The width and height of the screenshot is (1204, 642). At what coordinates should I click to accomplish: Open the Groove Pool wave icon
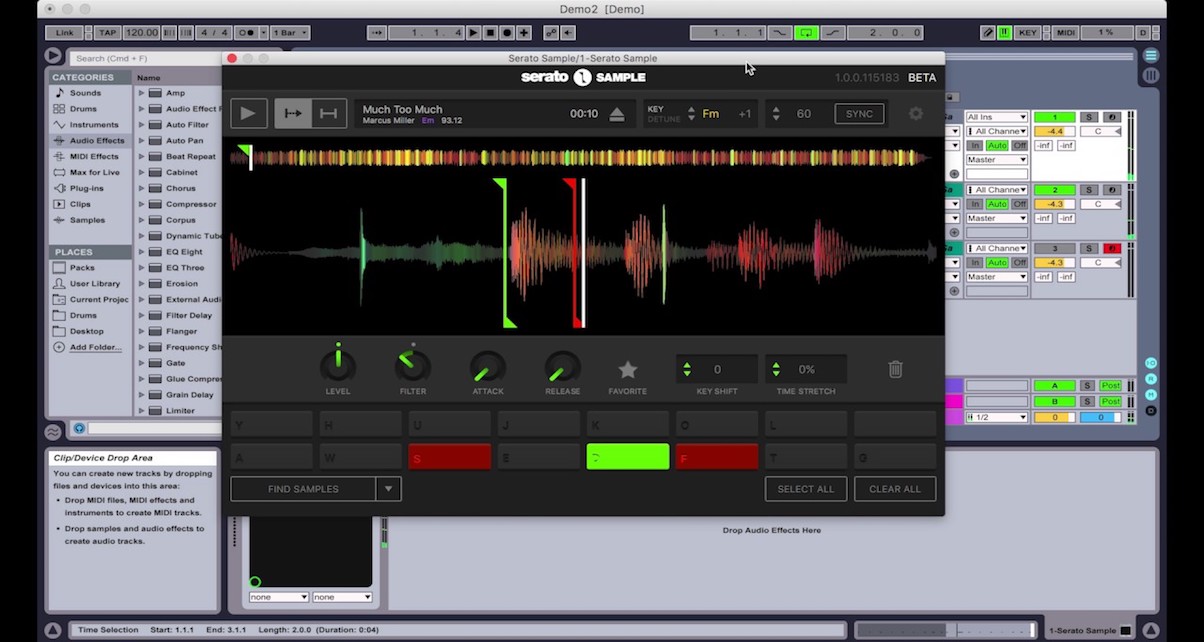(x=53, y=432)
